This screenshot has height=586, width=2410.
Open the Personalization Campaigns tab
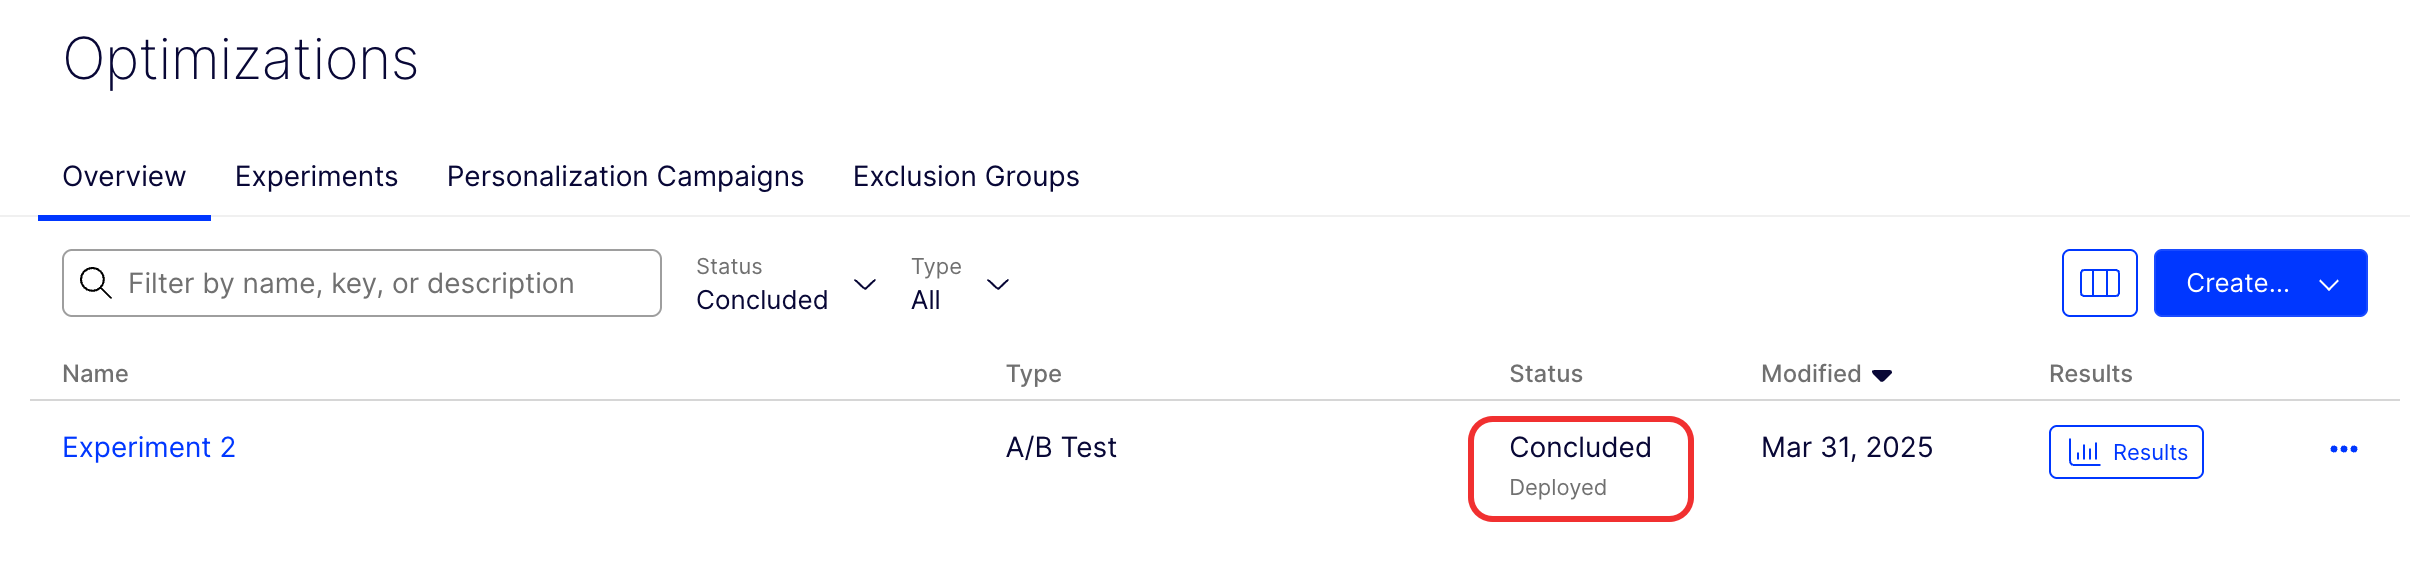pyautogui.click(x=625, y=177)
